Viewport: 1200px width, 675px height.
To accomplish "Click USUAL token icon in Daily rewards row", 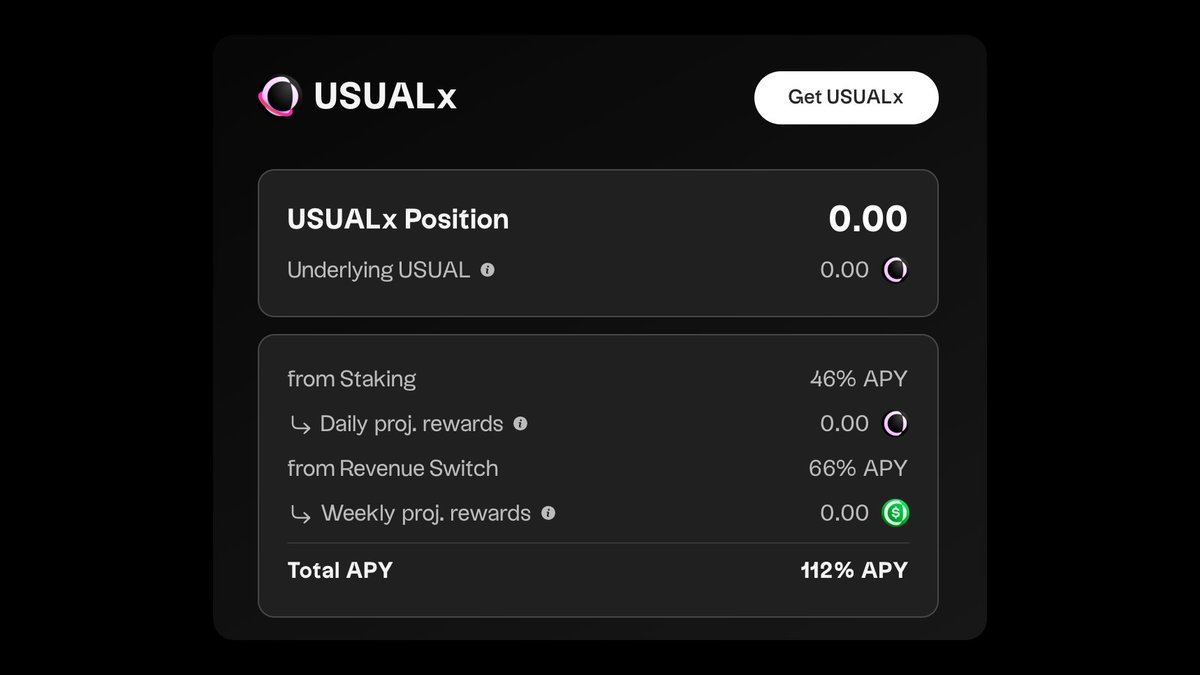I will point(895,424).
